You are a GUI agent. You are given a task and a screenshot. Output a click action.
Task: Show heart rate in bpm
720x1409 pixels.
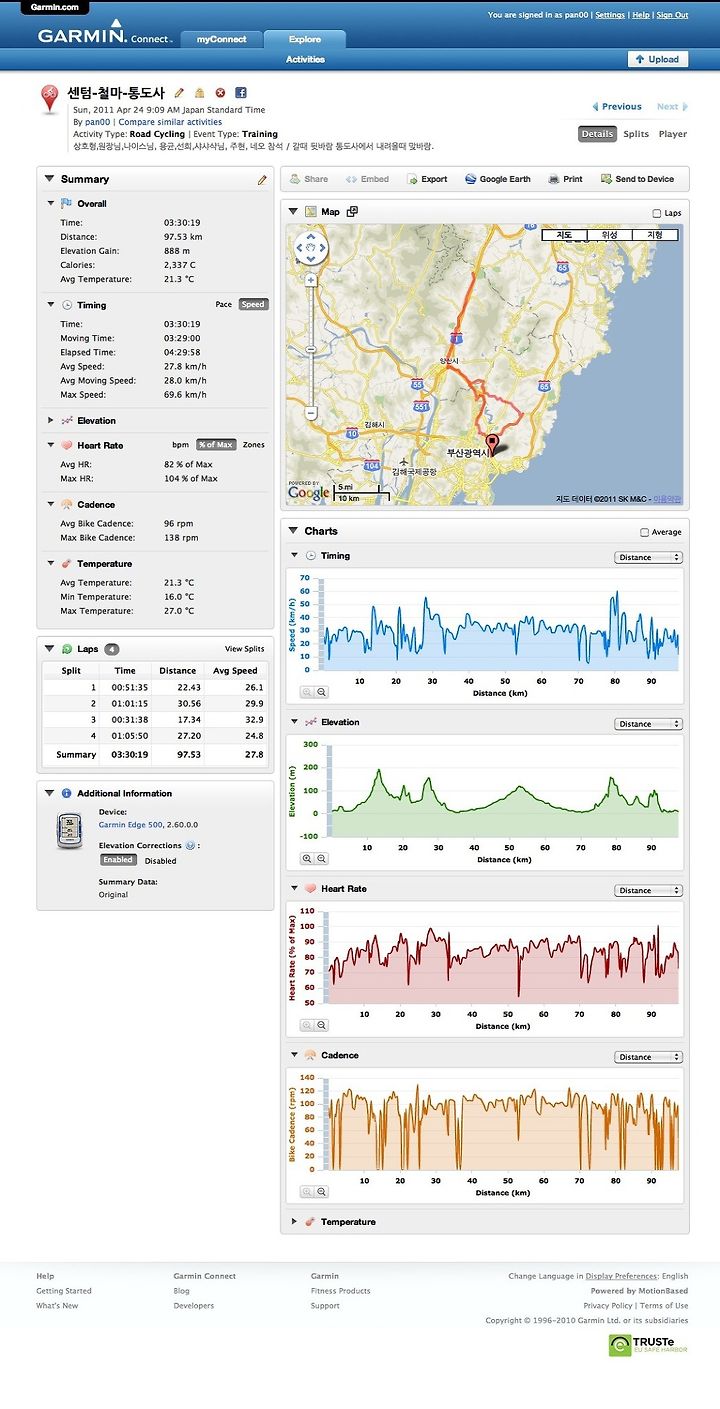180,445
